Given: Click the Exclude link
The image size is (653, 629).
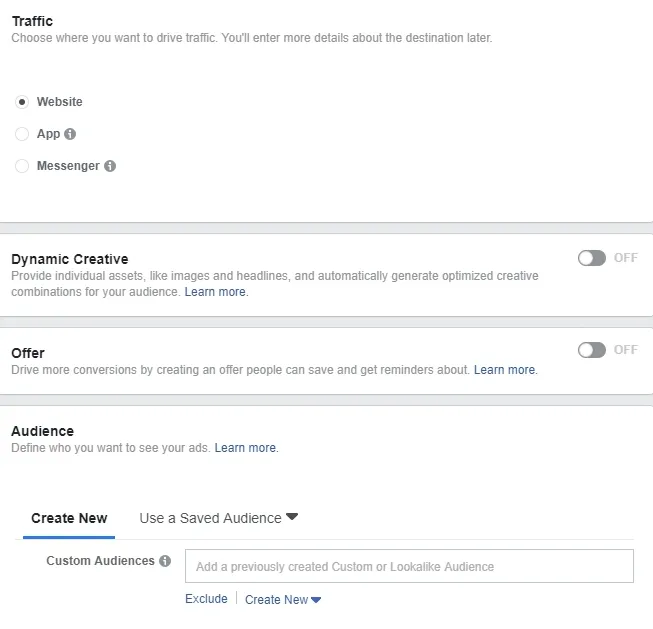Looking at the screenshot, I should click(x=206, y=599).
